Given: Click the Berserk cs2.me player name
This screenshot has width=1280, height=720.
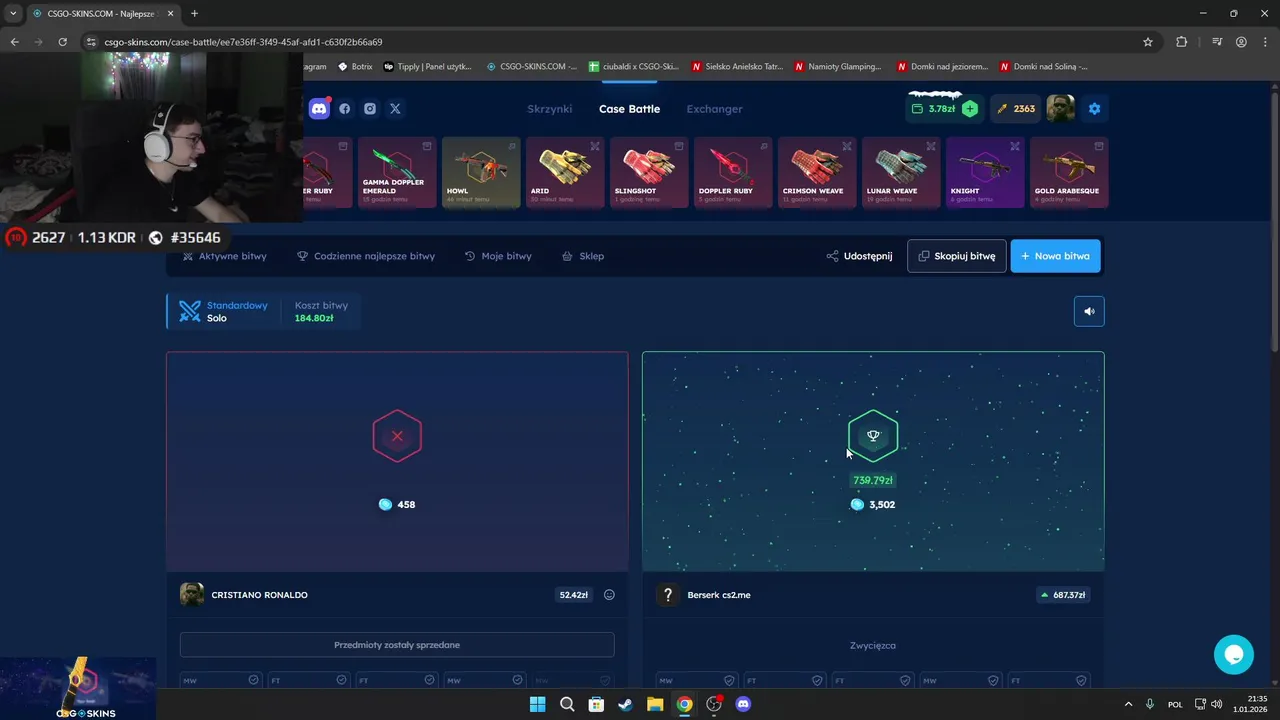Looking at the screenshot, I should click(x=719, y=595).
